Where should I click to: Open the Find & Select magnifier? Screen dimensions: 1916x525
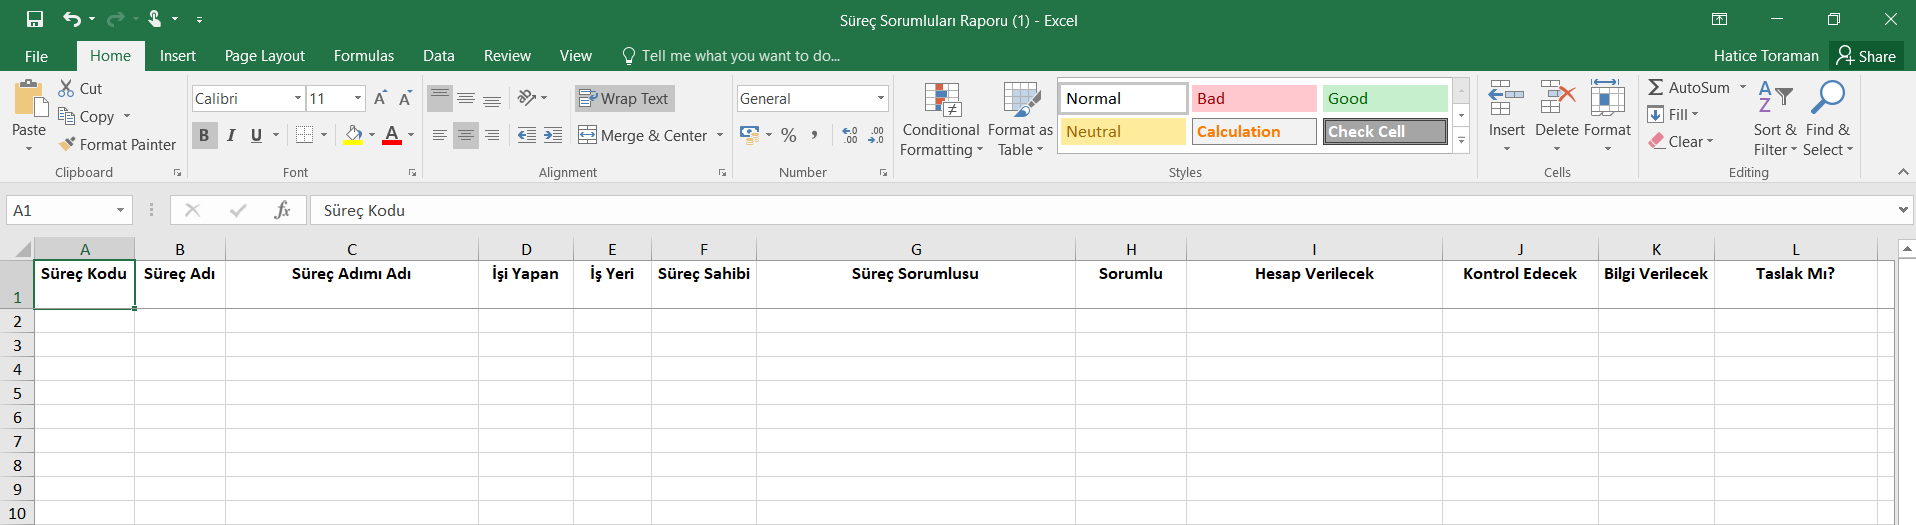(x=1828, y=120)
